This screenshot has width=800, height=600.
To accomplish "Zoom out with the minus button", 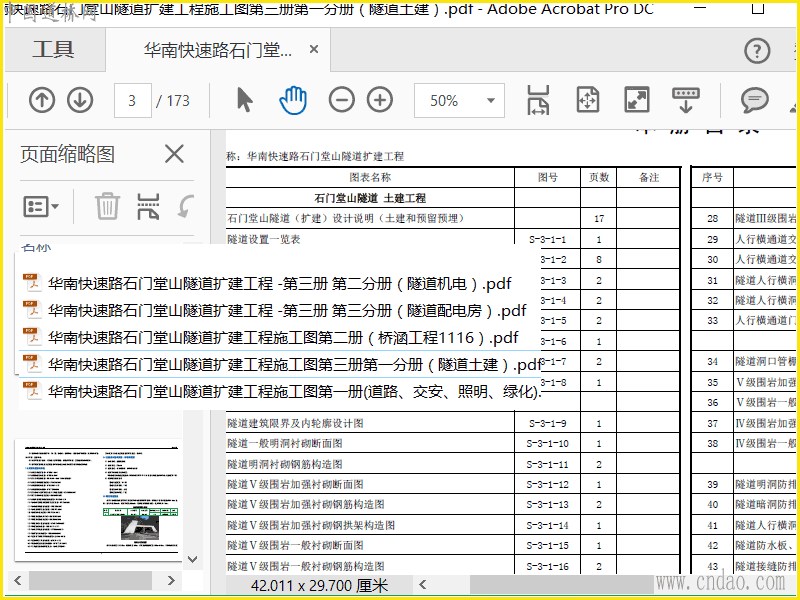I will pyautogui.click(x=341, y=100).
